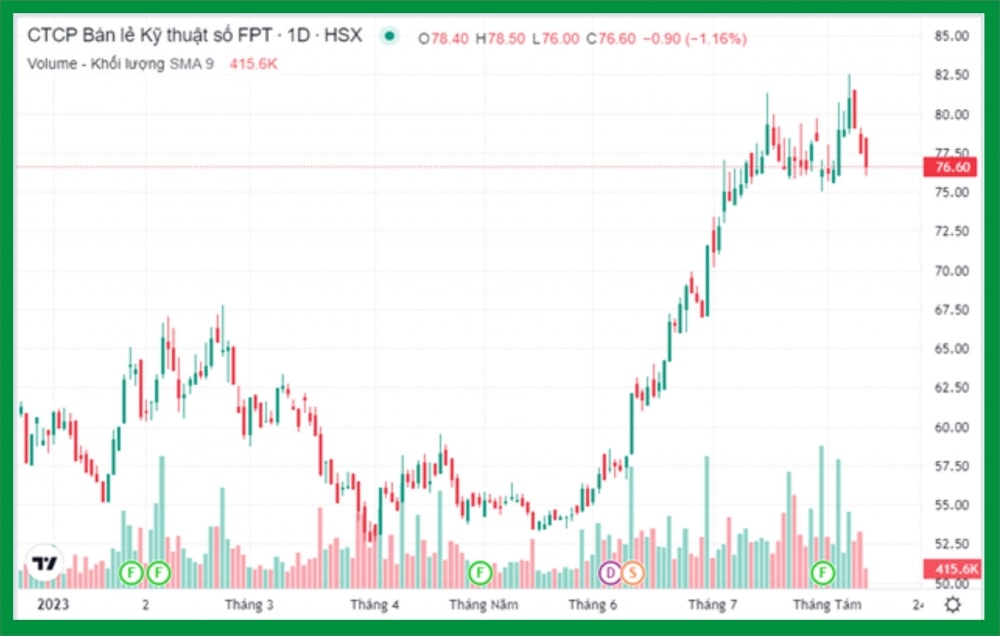Click the 85.00 price axis label
1000x636 pixels.
coord(952,36)
